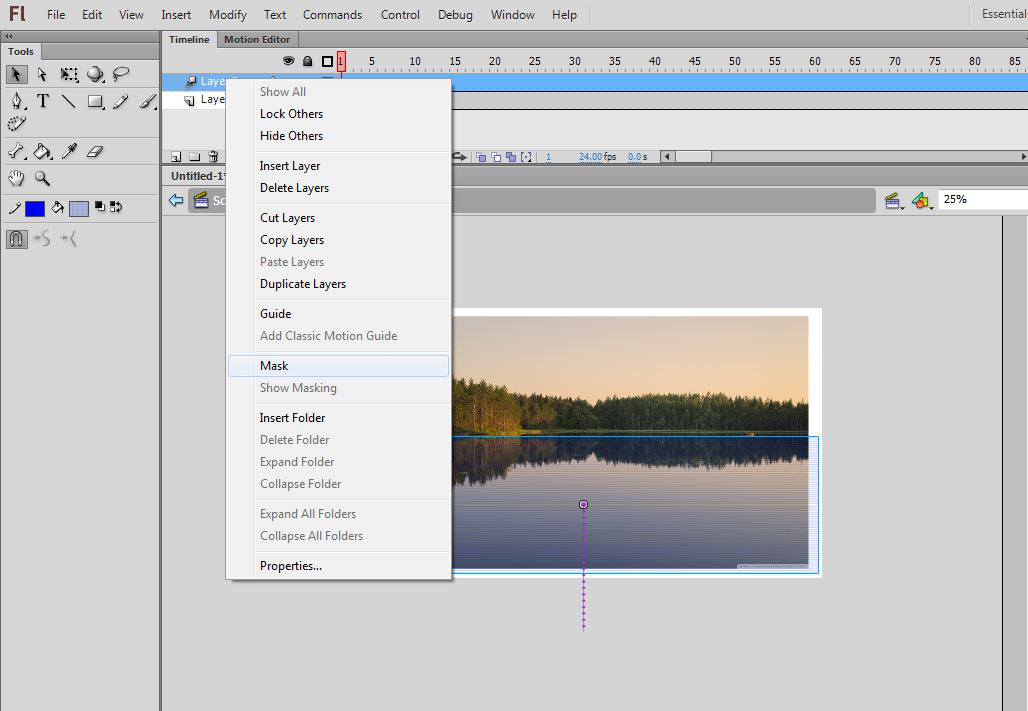Open the Commands menu
Screen dimensions: 1028x711
pos(332,14)
